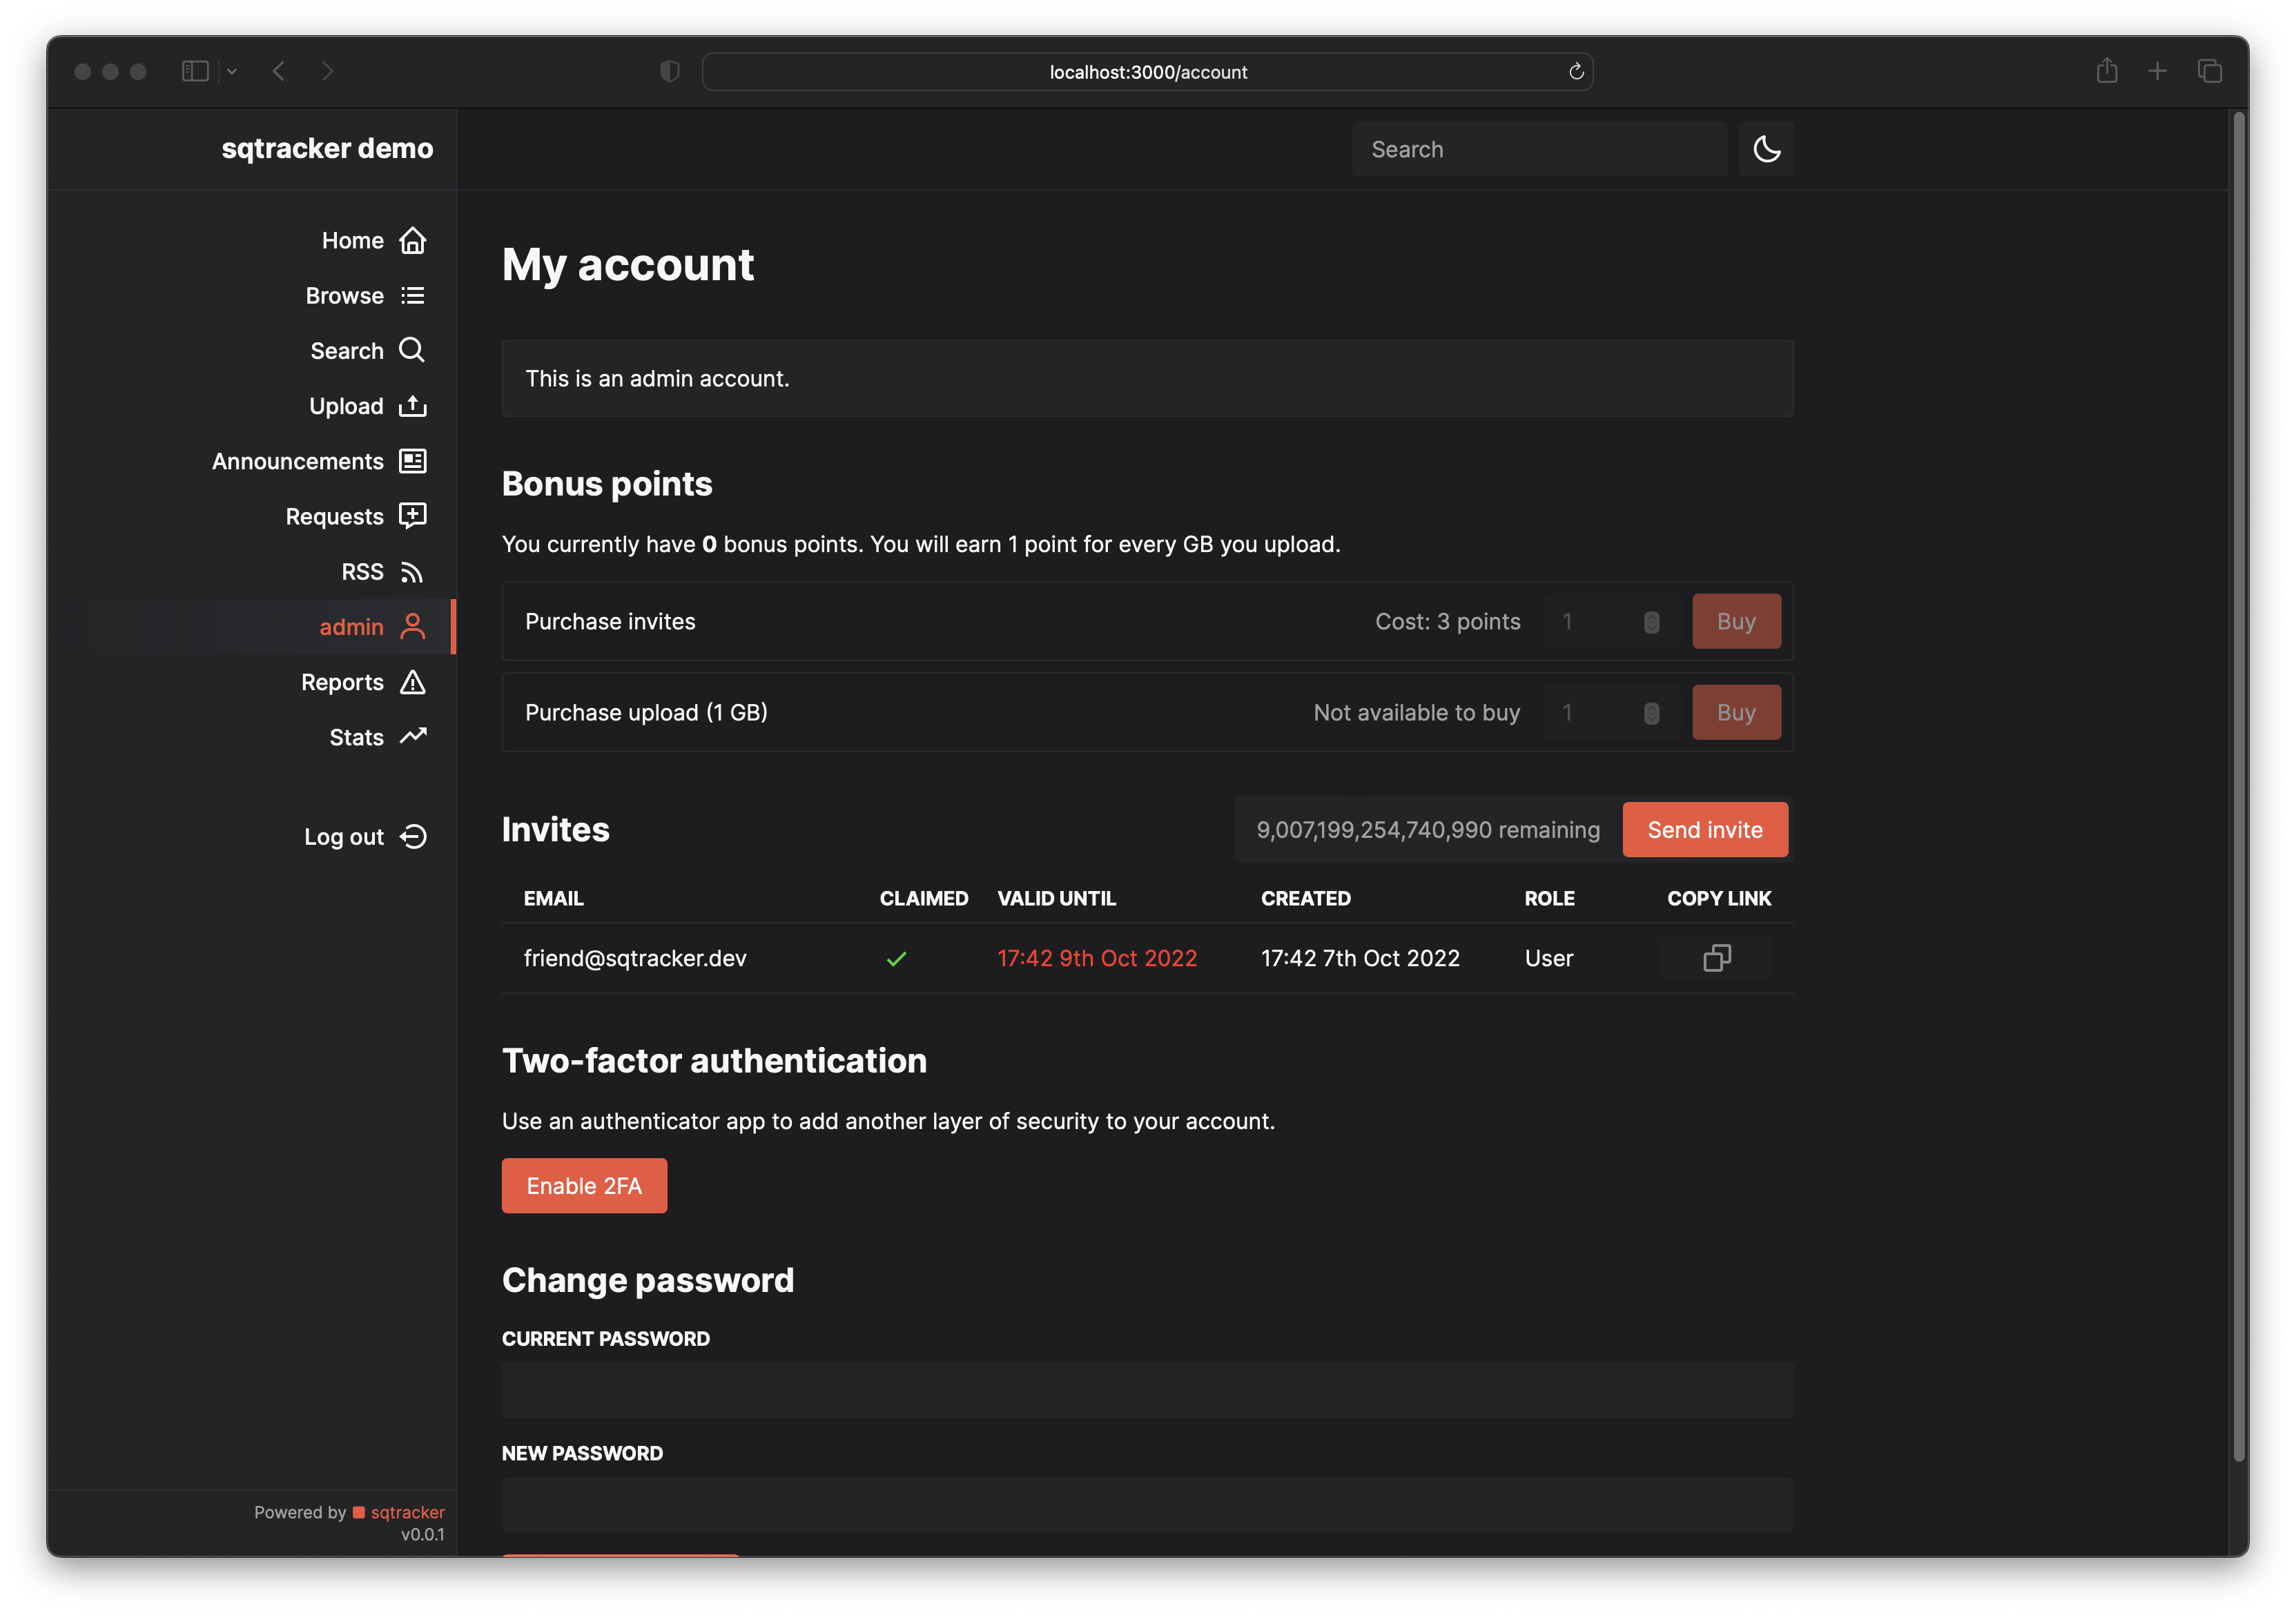2296x1615 pixels.
Task: Toggle Safari sidebar panel button
Action: tap(195, 71)
